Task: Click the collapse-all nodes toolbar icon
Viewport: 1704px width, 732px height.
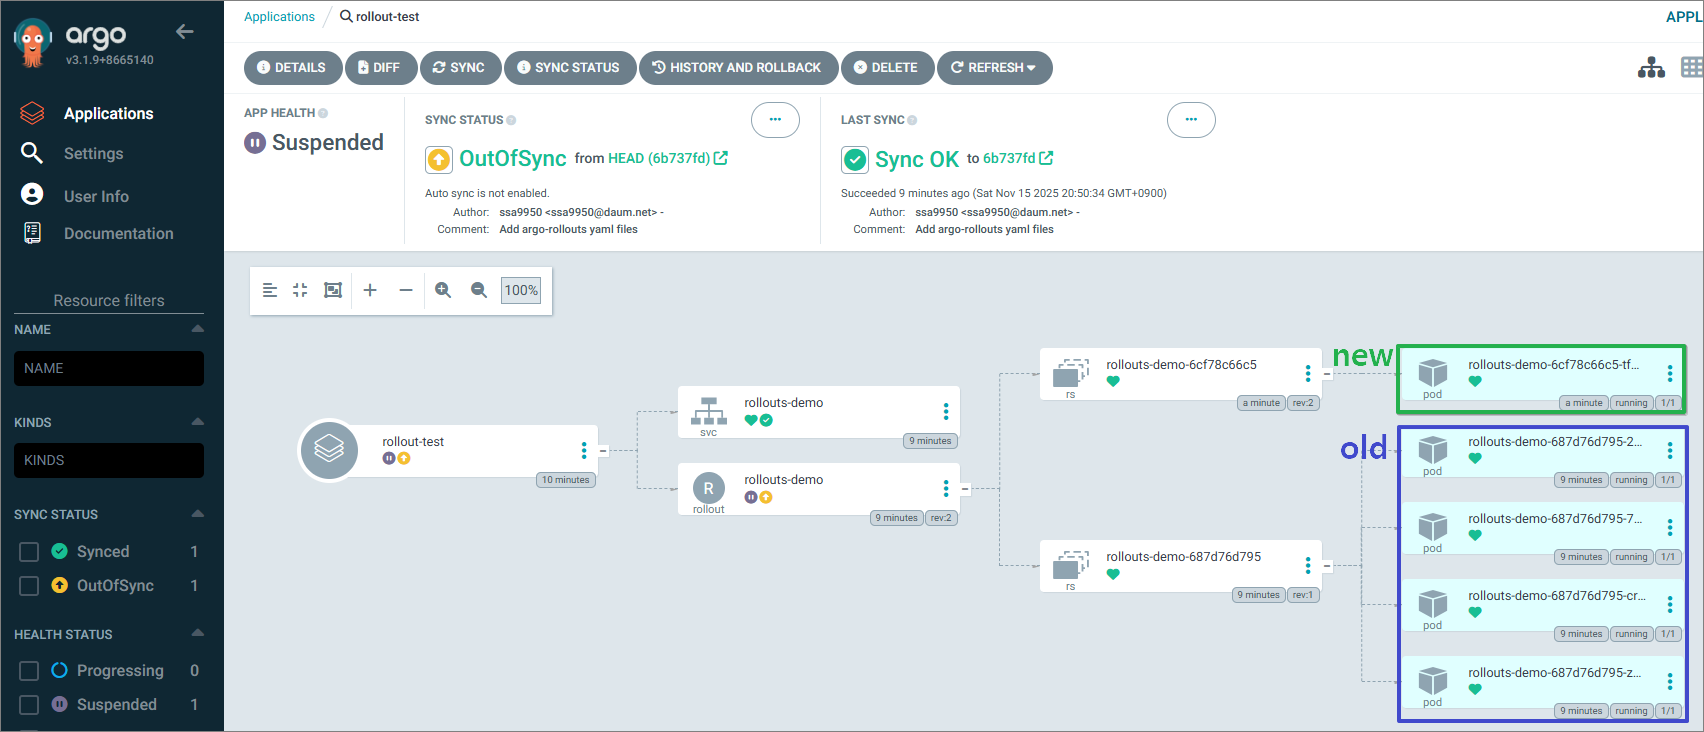Action: click(300, 290)
